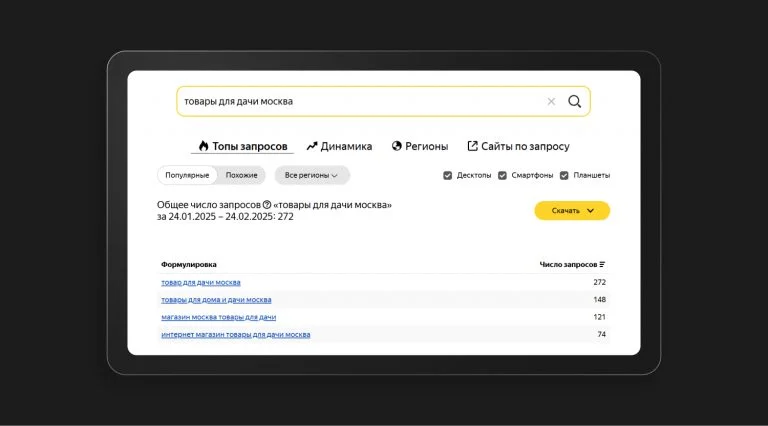
Task: Toggle the Смартфоны checkbox
Action: (x=502, y=175)
